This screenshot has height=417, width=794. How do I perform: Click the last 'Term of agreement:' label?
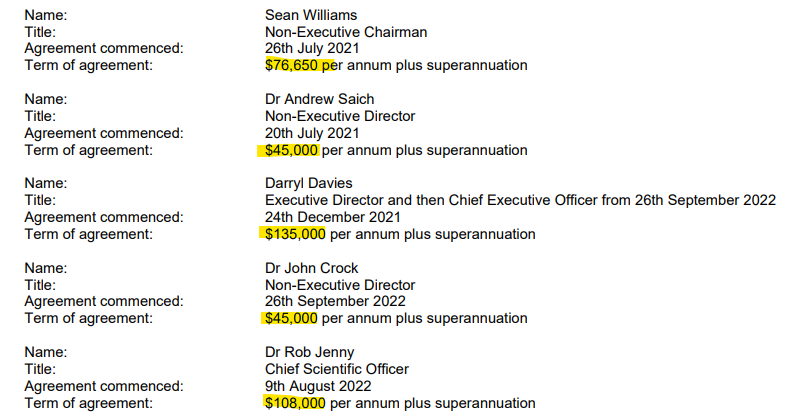pos(89,403)
